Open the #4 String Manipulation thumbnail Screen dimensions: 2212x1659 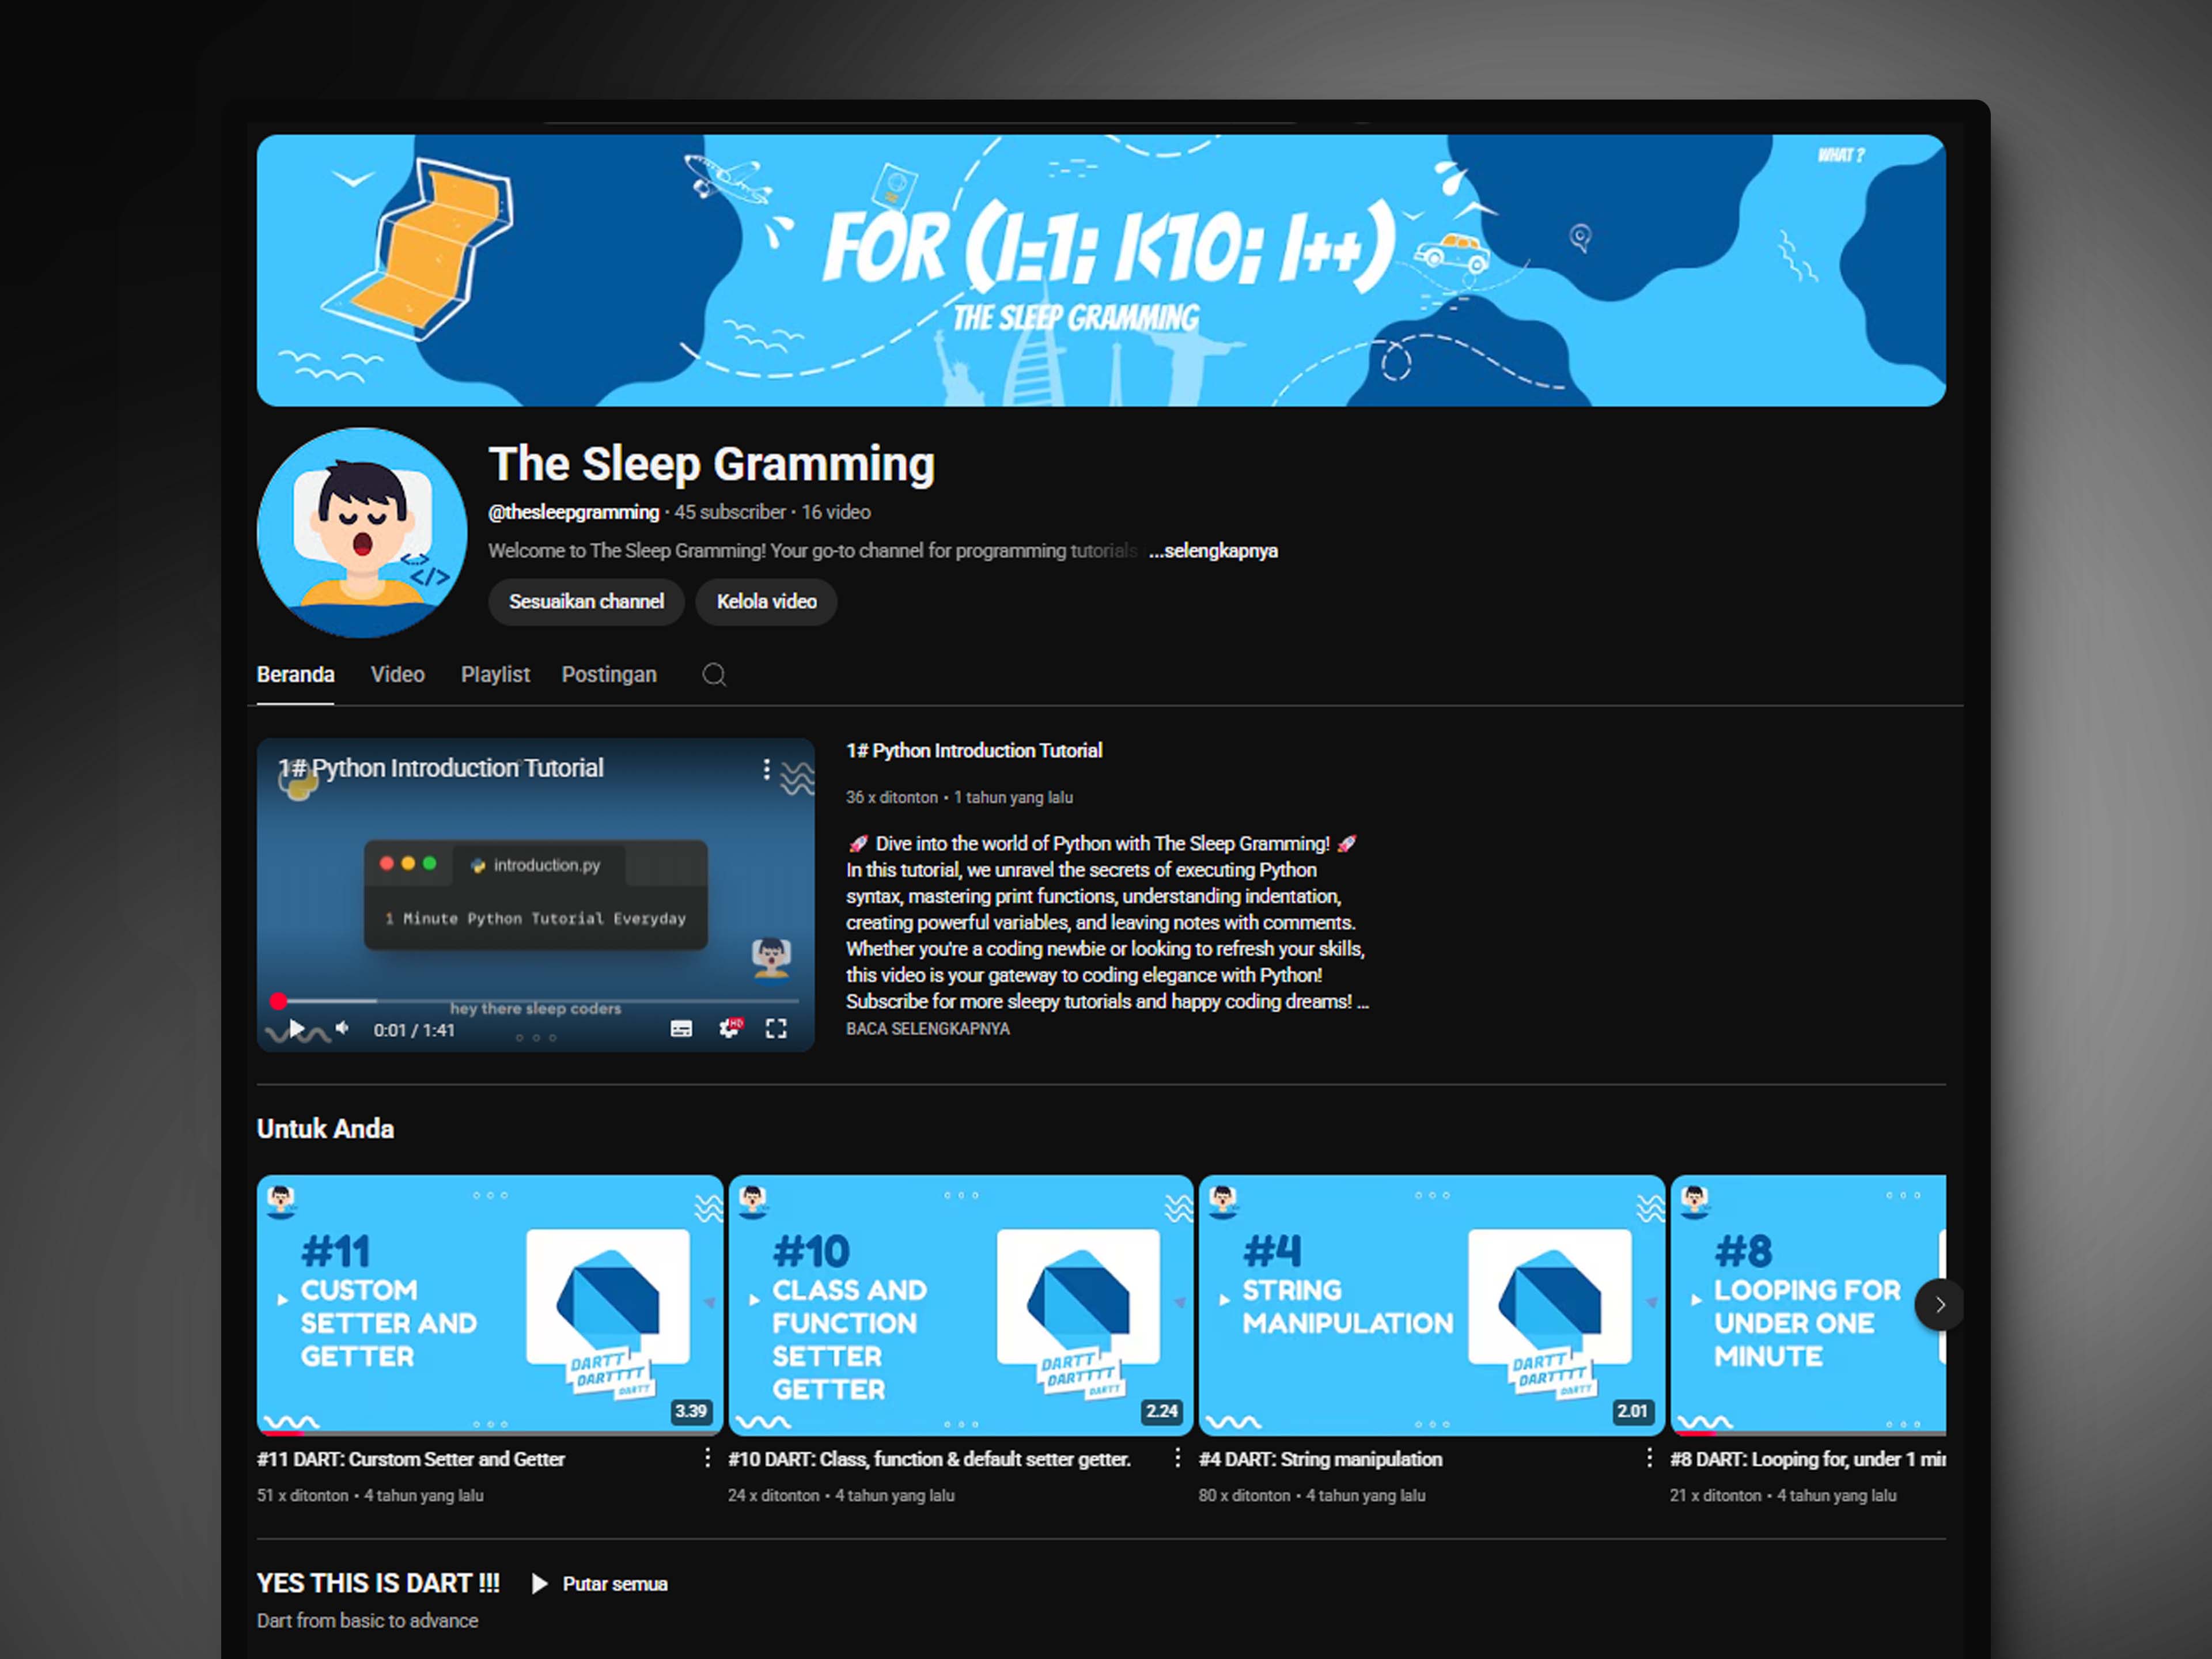(1431, 1304)
